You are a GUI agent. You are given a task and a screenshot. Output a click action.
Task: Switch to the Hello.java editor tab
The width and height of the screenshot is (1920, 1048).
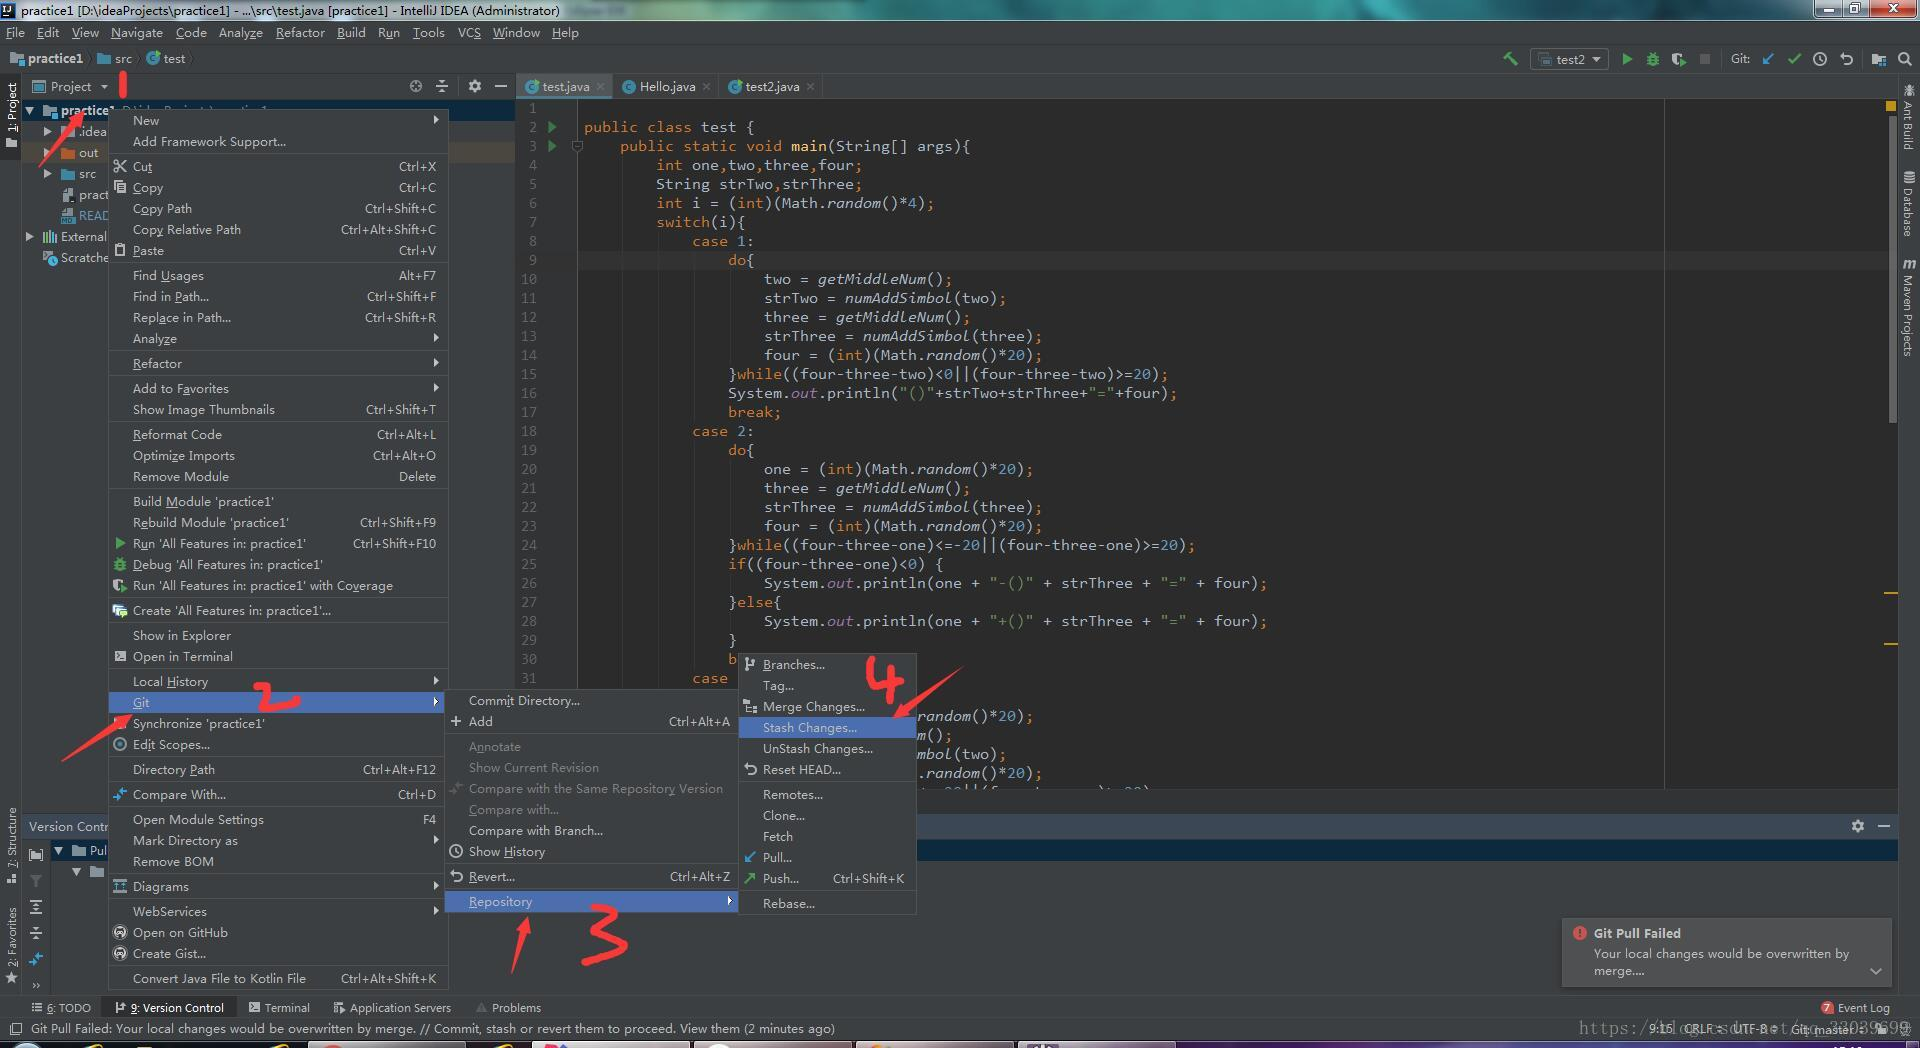(x=666, y=87)
